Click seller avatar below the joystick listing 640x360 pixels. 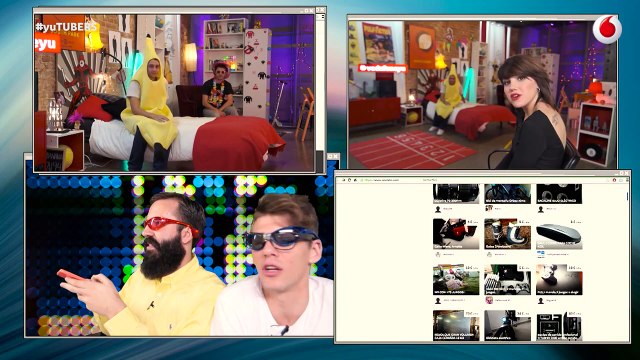(x=541, y=300)
